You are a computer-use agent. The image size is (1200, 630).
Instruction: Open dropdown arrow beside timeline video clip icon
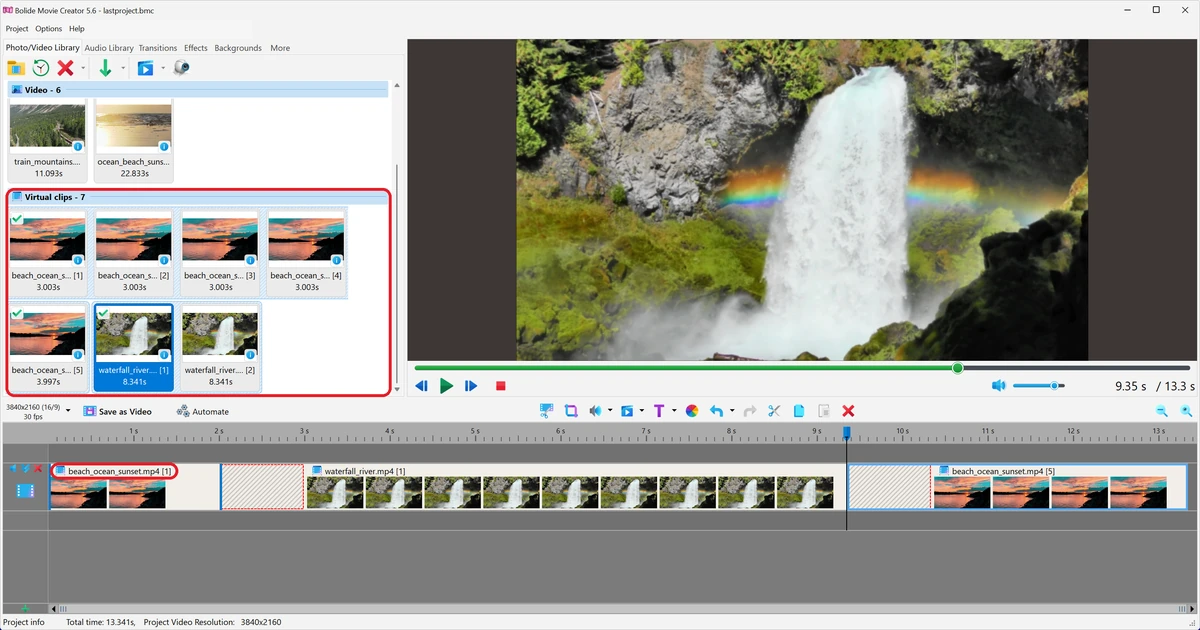tap(641, 411)
